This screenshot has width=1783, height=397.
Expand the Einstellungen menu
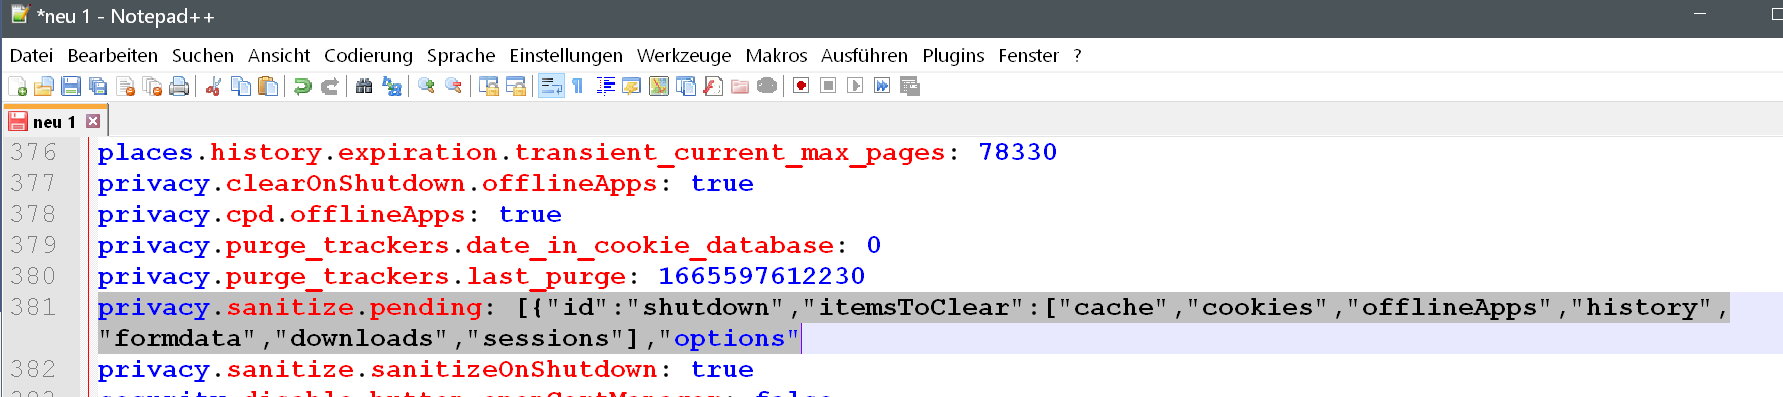[566, 56]
